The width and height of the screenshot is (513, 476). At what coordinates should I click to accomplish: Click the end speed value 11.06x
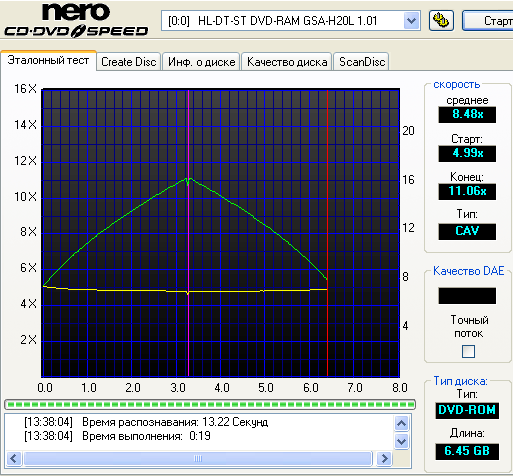tap(467, 191)
